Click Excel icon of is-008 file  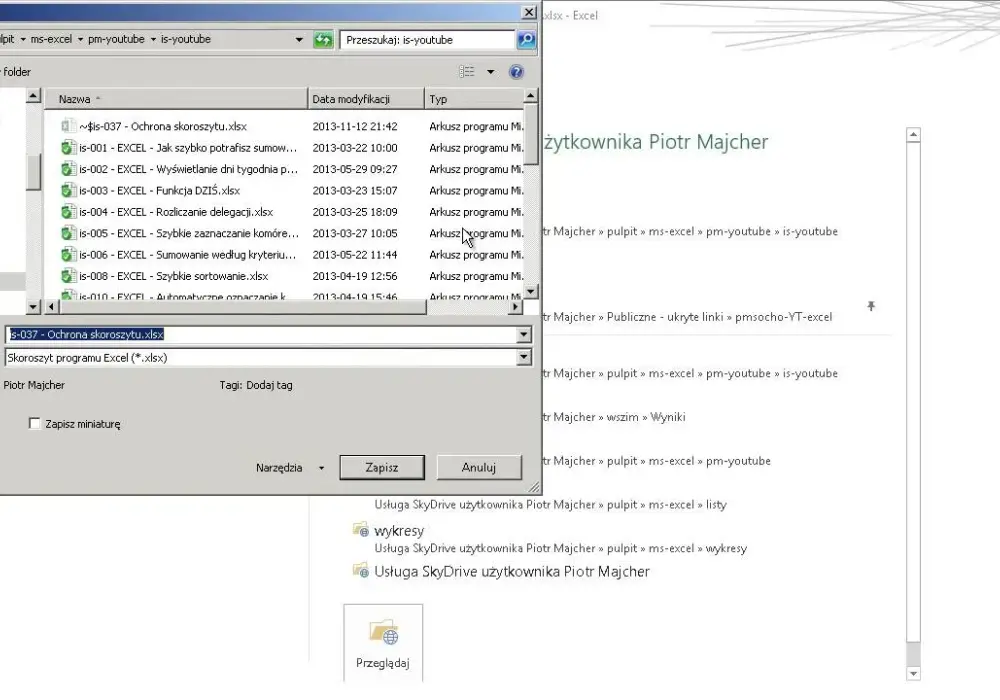tap(67, 276)
